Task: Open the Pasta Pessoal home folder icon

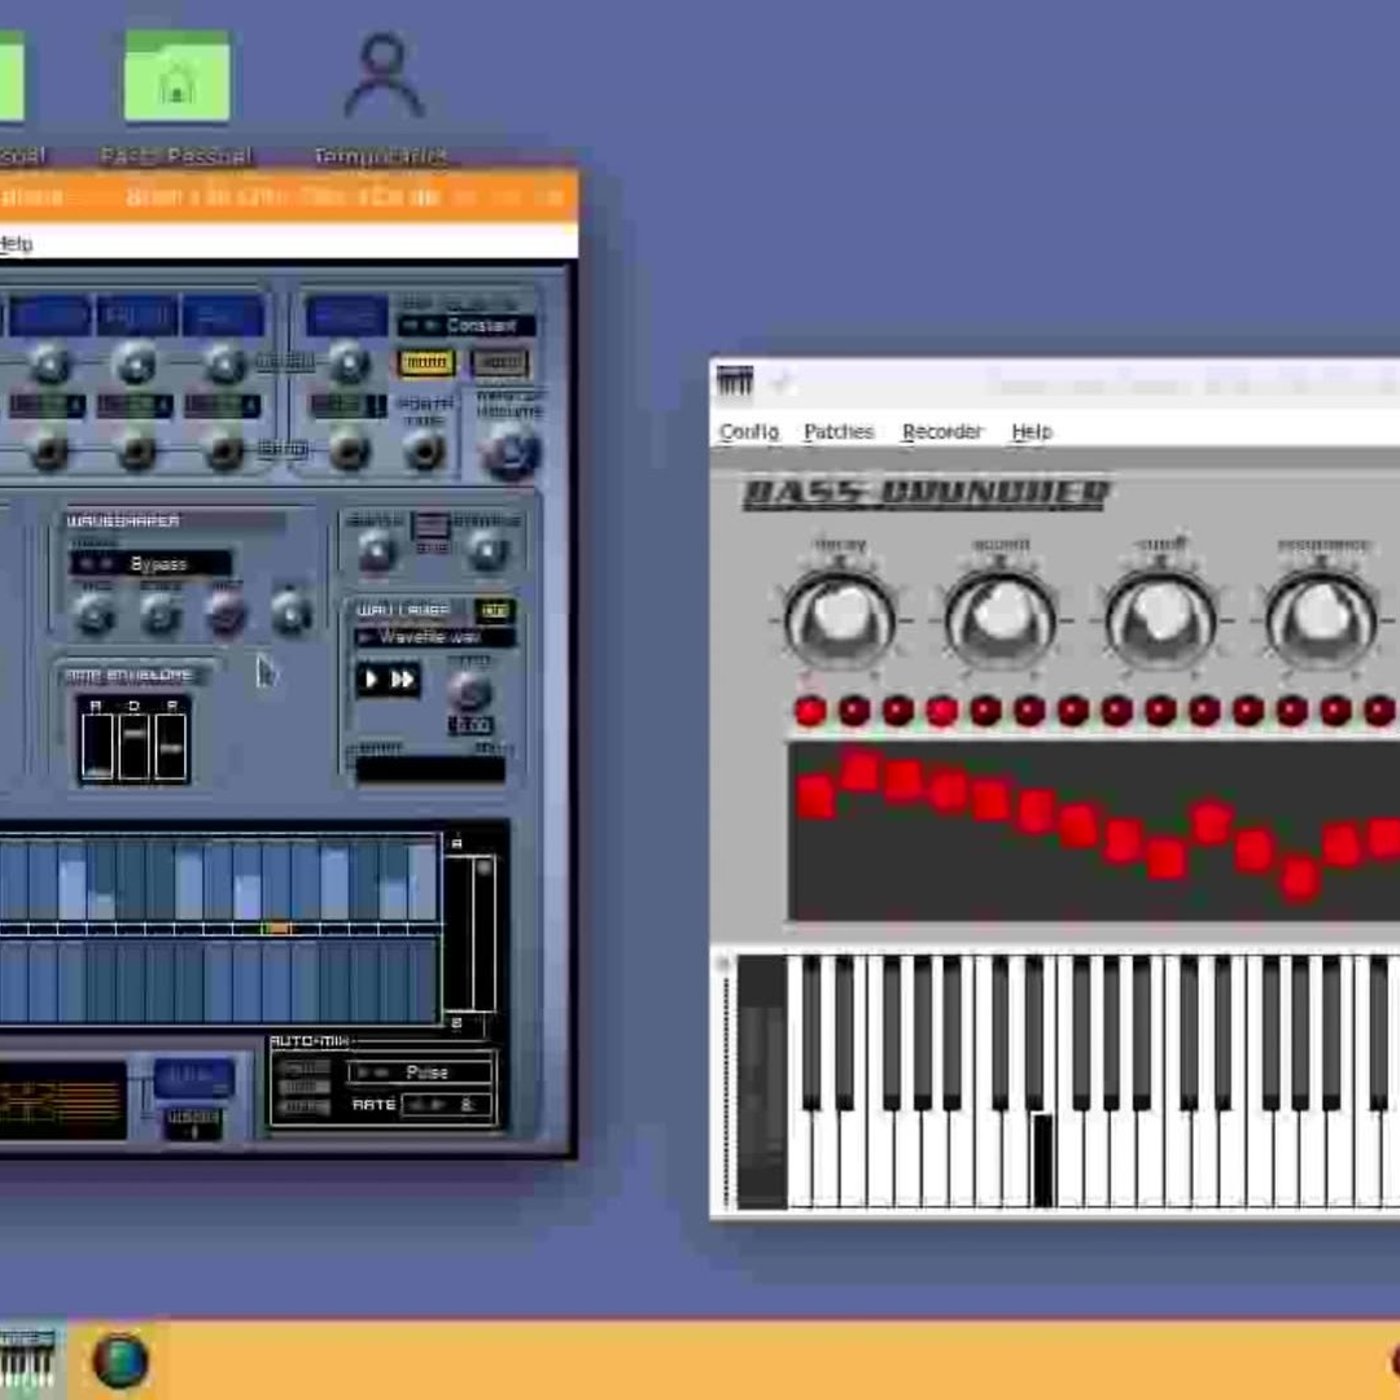Action: [177, 77]
